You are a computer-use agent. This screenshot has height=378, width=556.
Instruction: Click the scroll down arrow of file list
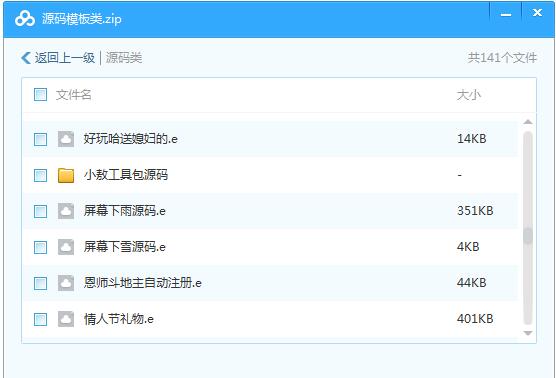tap(528, 333)
